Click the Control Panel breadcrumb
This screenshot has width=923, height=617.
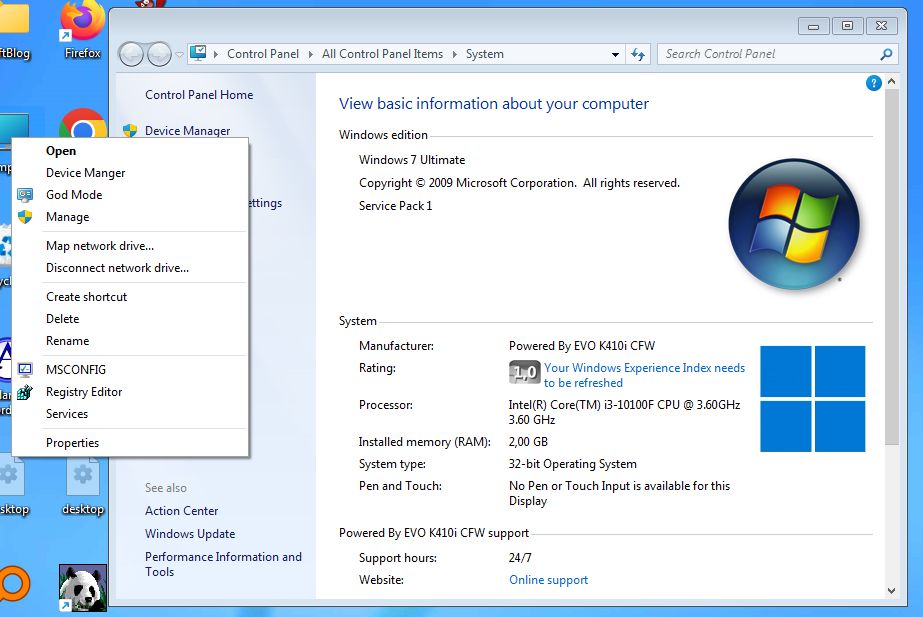pos(263,54)
